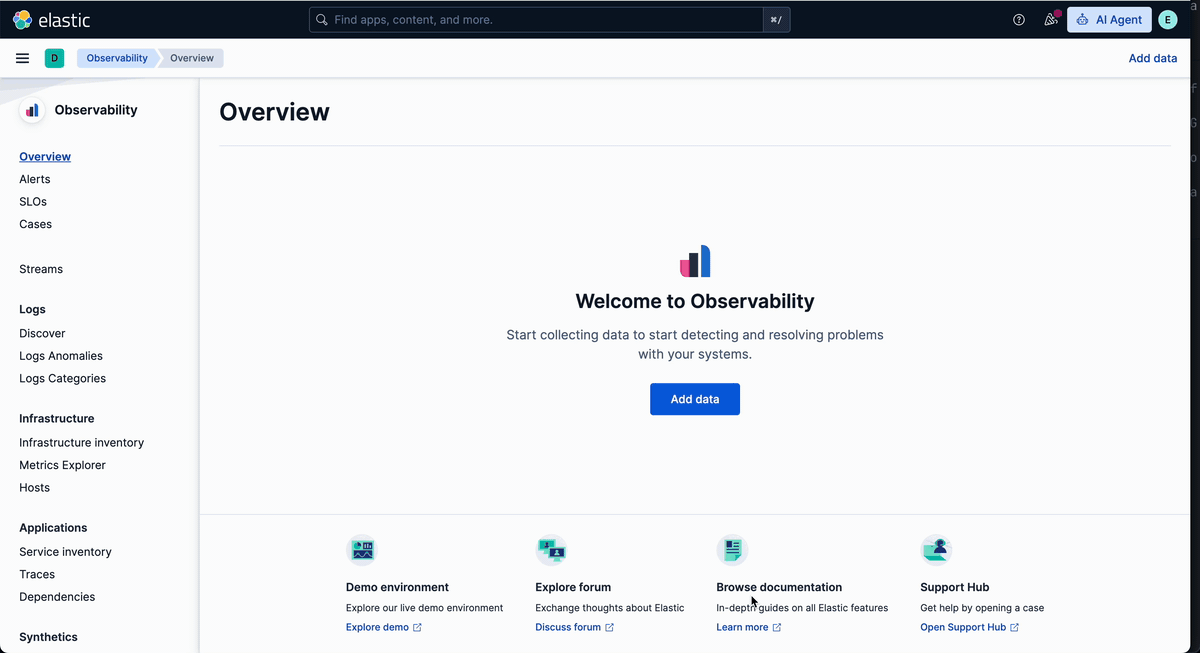
Task: Launch the AI Agent button
Action: pyautogui.click(x=1109, y=20)
